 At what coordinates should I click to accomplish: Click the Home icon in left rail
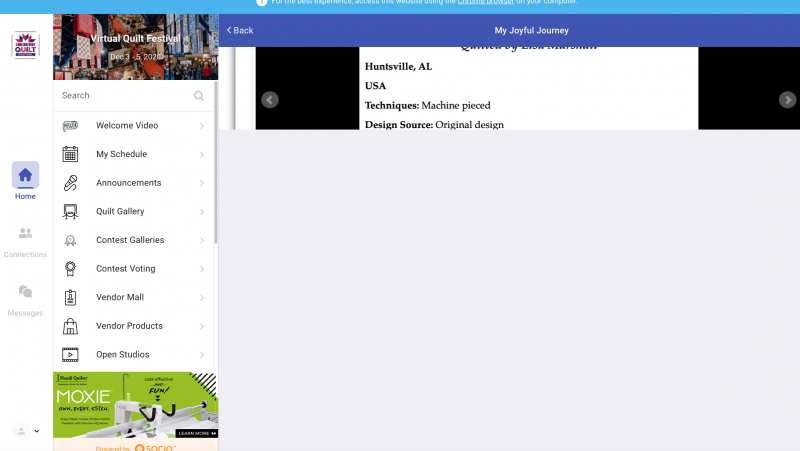pyautogui.click(x=25, y=175)
